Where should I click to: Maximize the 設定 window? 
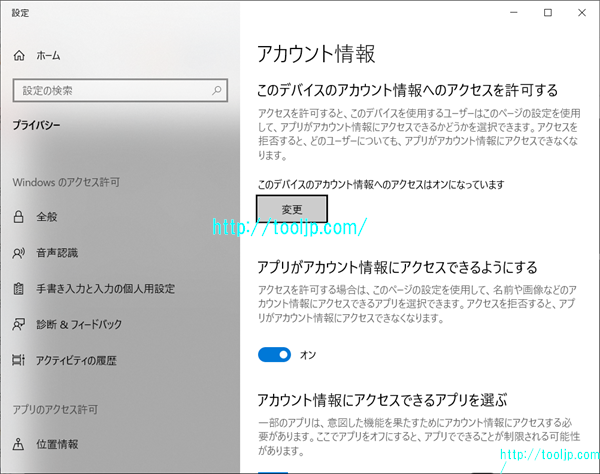click(x=548, y=13)
